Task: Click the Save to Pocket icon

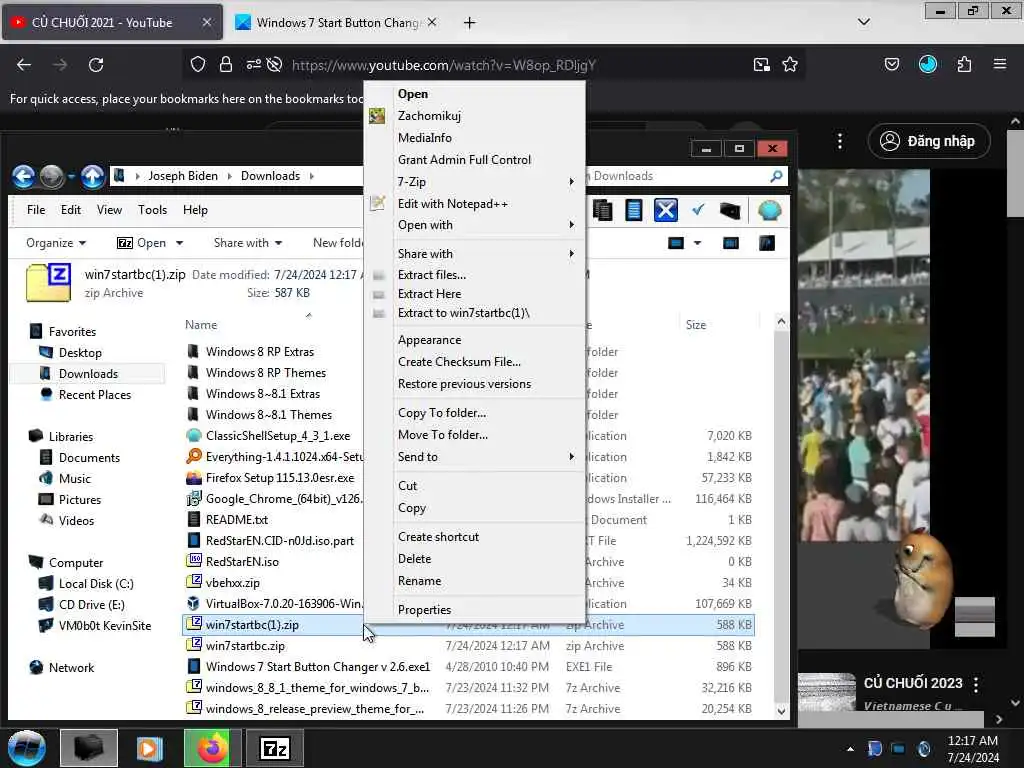Action: [x=891, y=64]
